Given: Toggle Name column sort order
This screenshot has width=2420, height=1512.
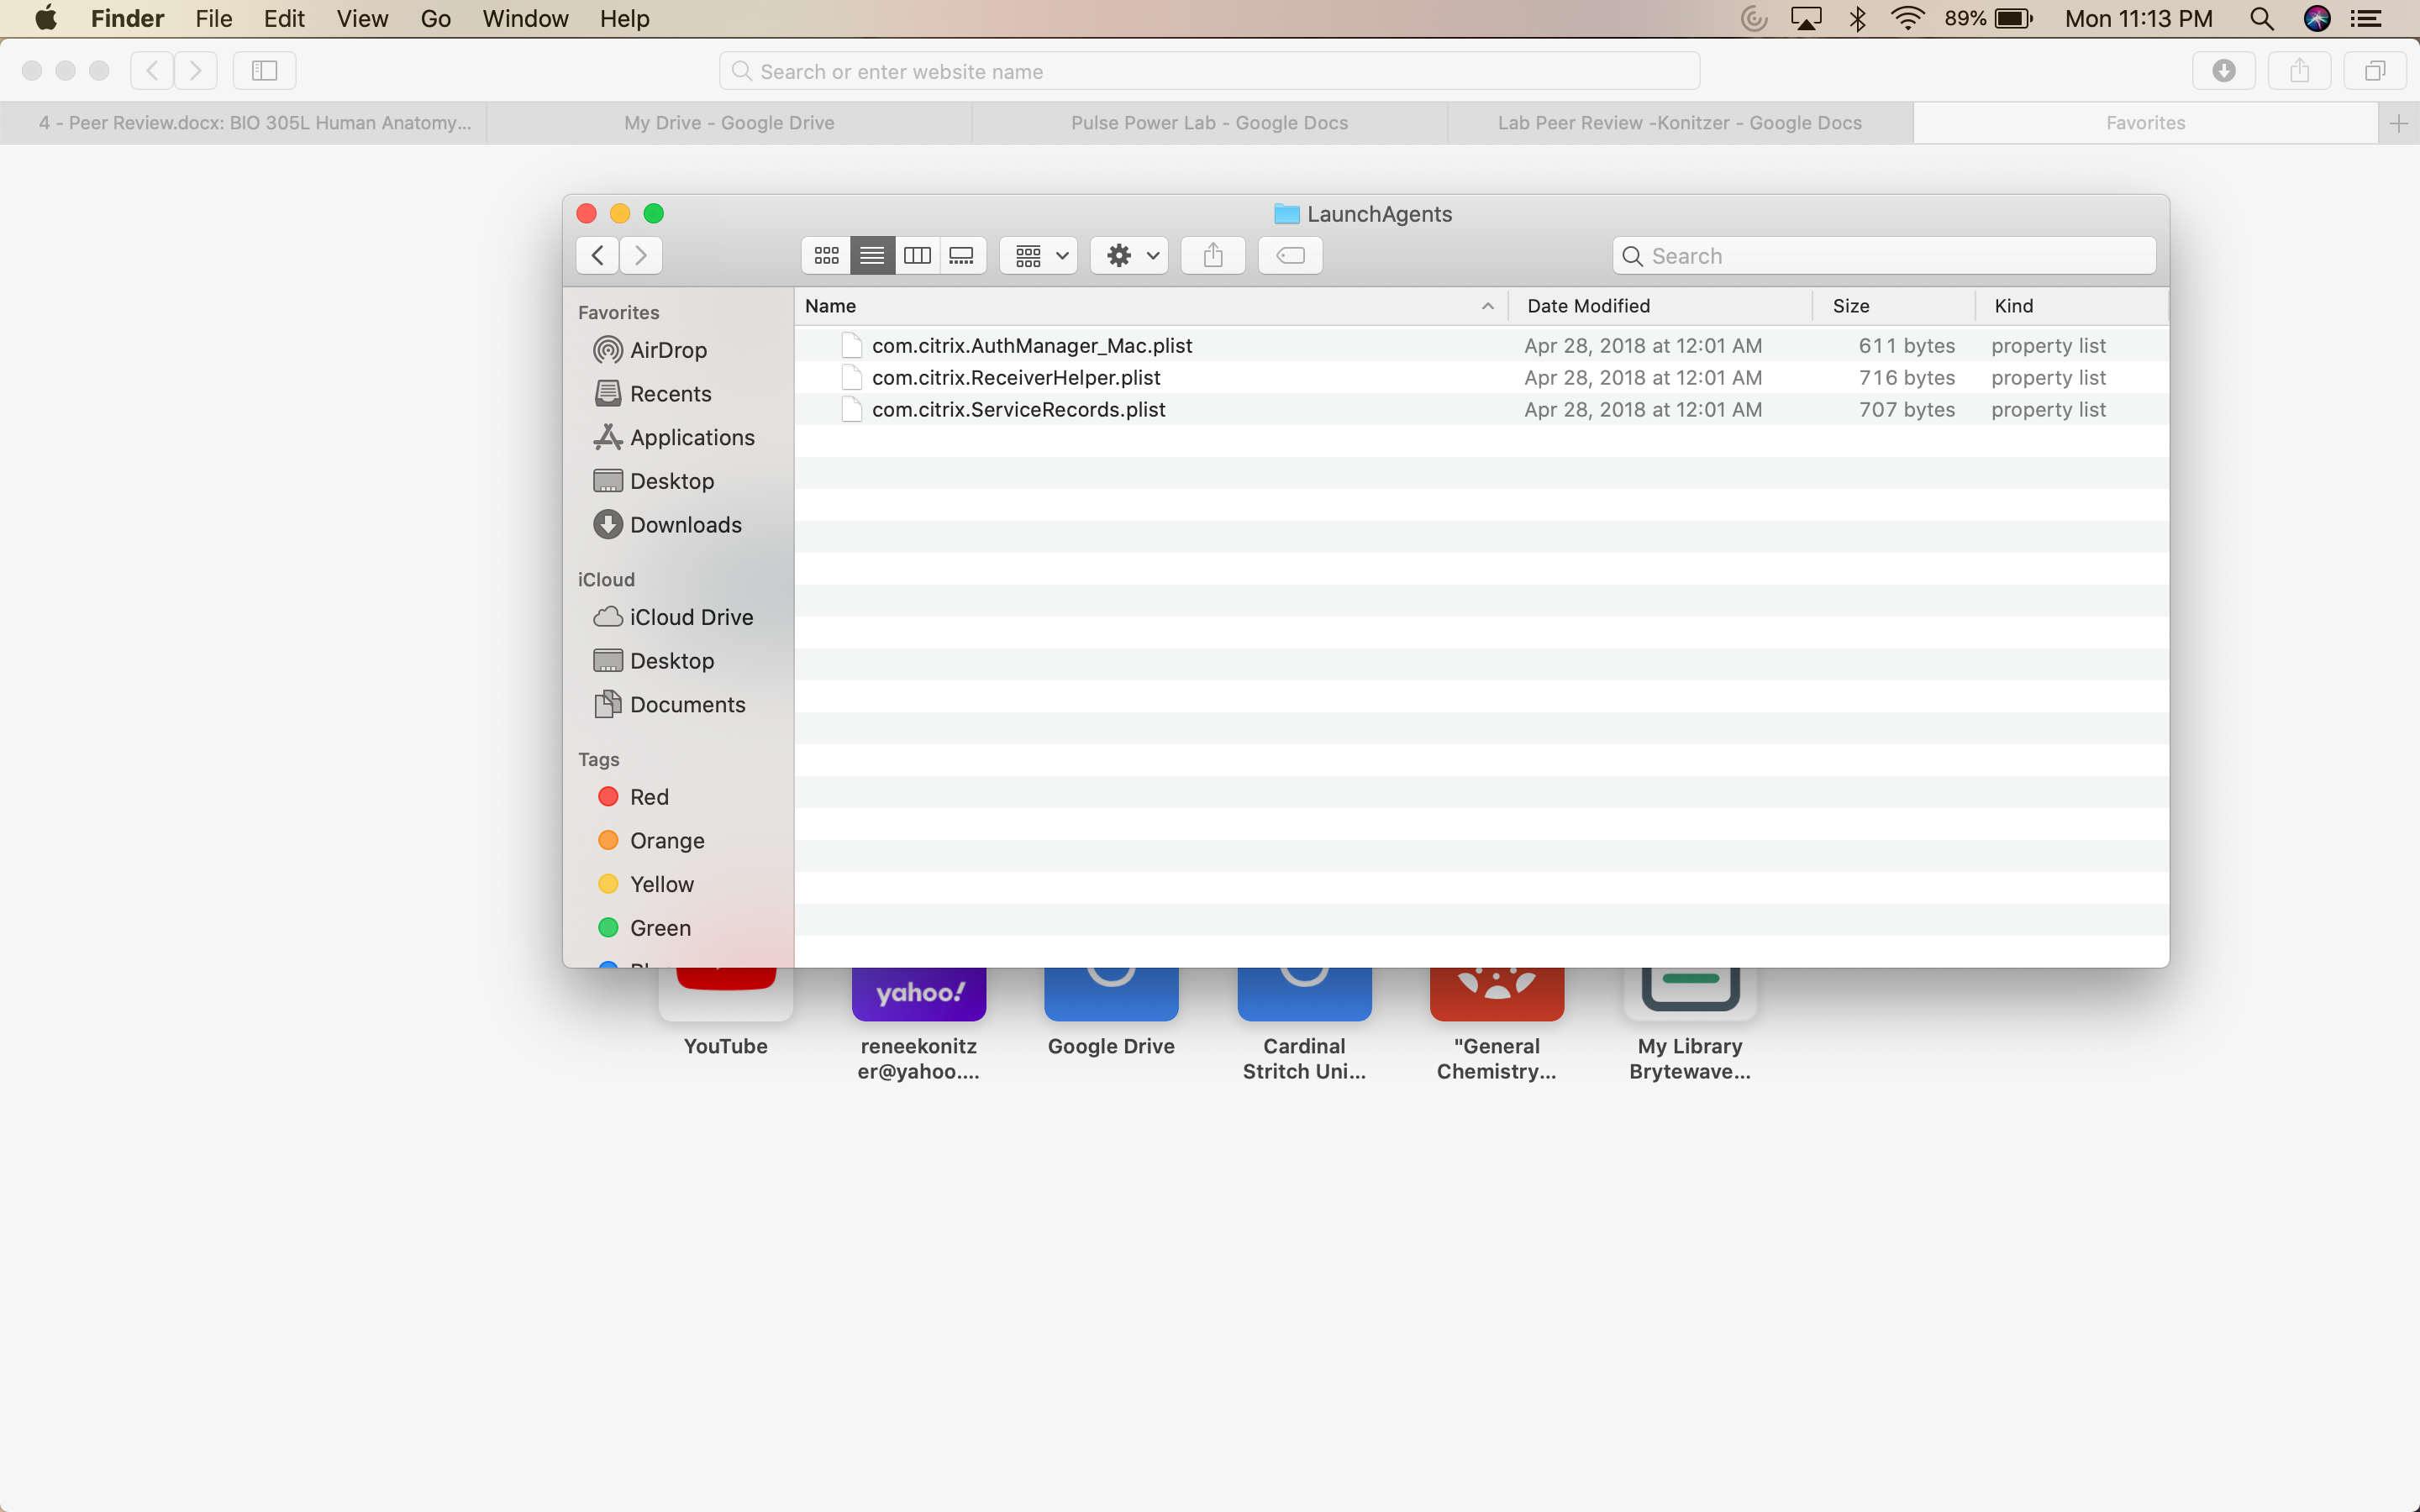Looking at the screenshot, I should point(1150,306).
